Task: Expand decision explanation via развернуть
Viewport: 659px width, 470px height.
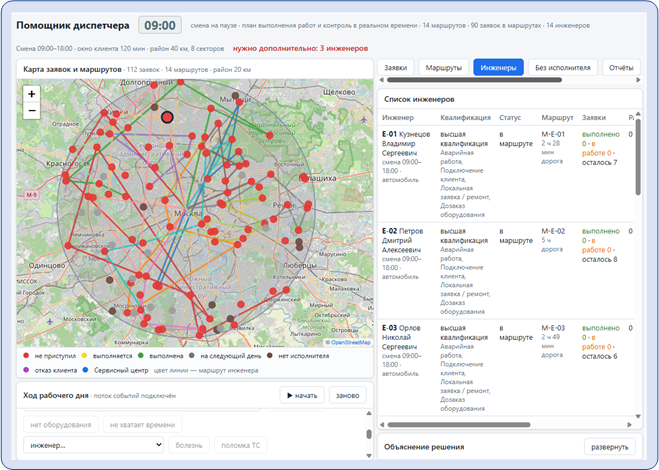Action: pos(609,447)
